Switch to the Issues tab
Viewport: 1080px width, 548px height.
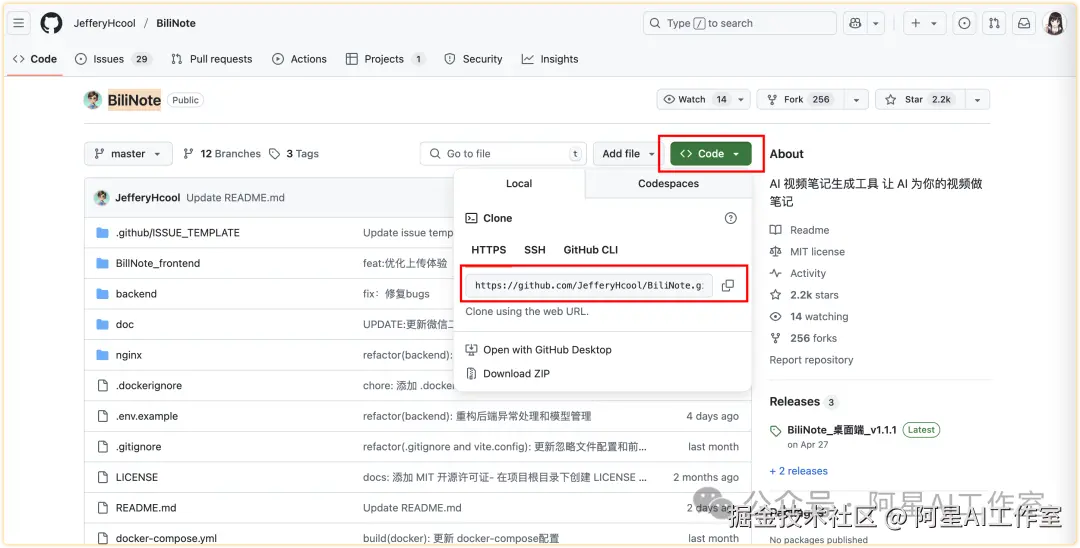[x=112, y=59]
